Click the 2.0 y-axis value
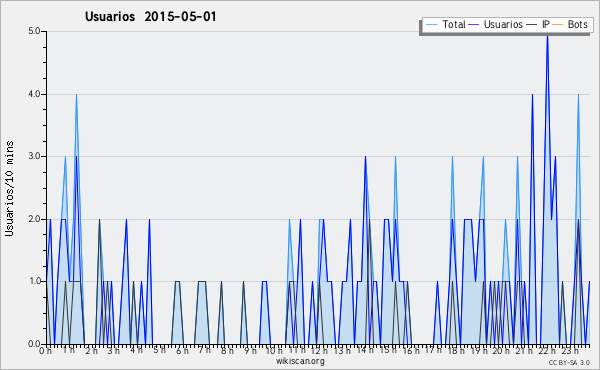 coord(34,219)
